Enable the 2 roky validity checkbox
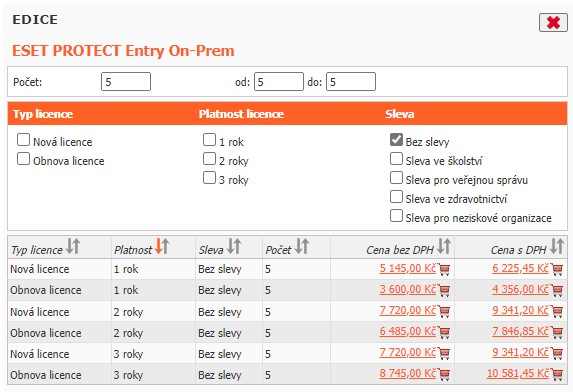The image size is (573, 392). pos(209,159)
